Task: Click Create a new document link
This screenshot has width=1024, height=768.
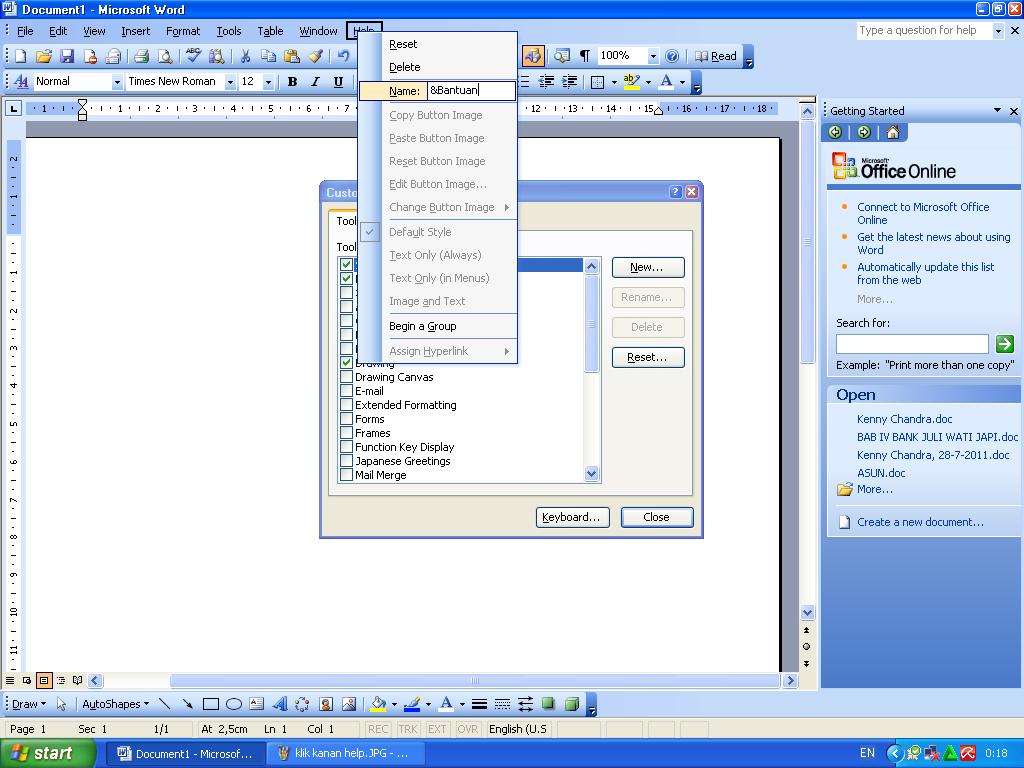Action: [x=920, y=522]
